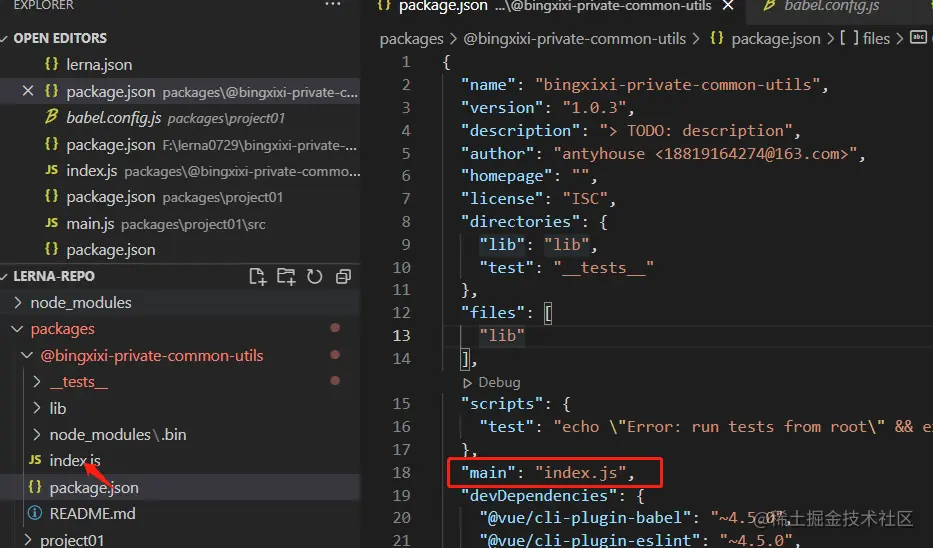Click line number 13 in gutter
Viewport: 933px width, 548px height.
(x=402, y=336)
